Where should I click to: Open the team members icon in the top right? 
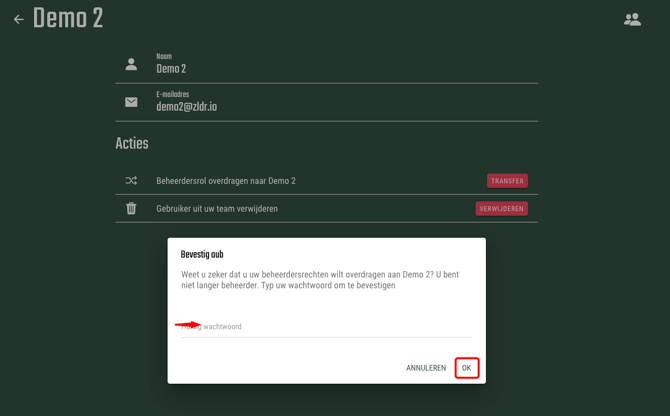point(632,19)
